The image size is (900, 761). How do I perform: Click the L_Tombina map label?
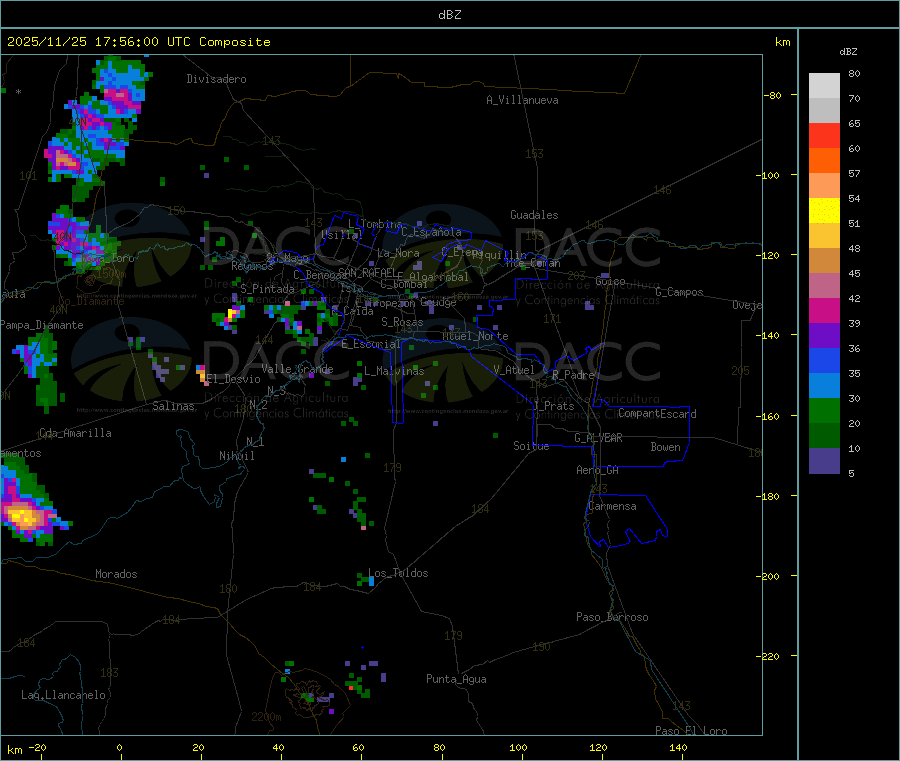tap(375, 224)
